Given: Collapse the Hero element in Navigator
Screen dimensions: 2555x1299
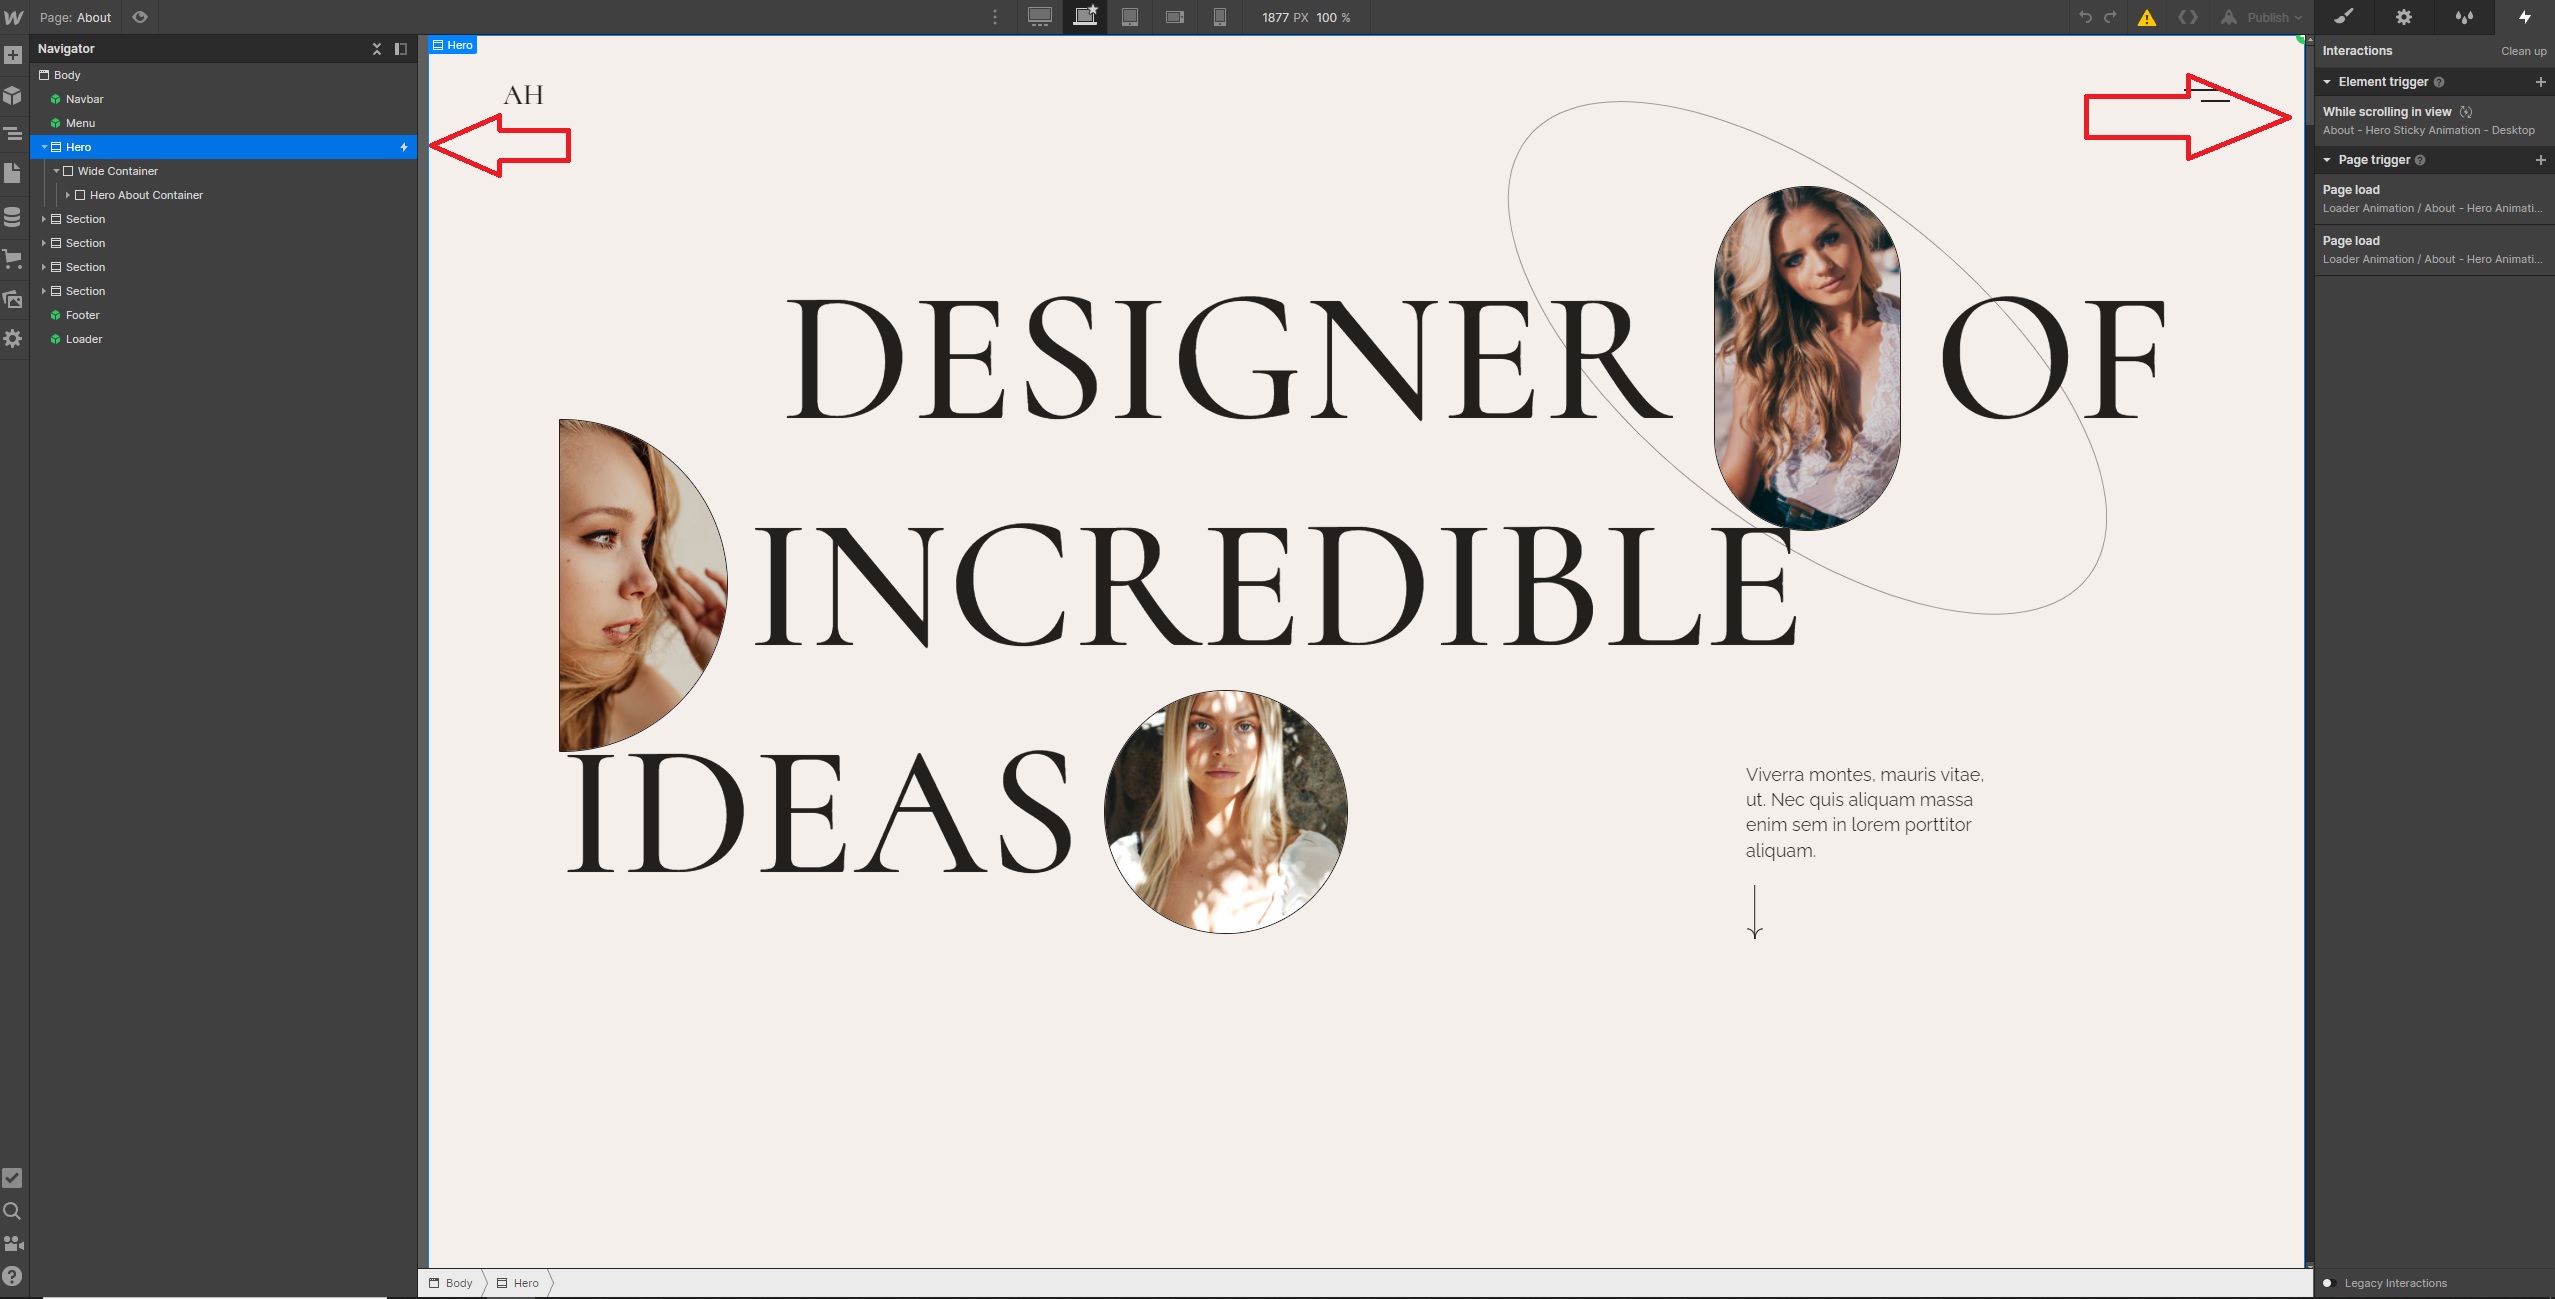Looking at the screenshot, I should click(44, 147).
